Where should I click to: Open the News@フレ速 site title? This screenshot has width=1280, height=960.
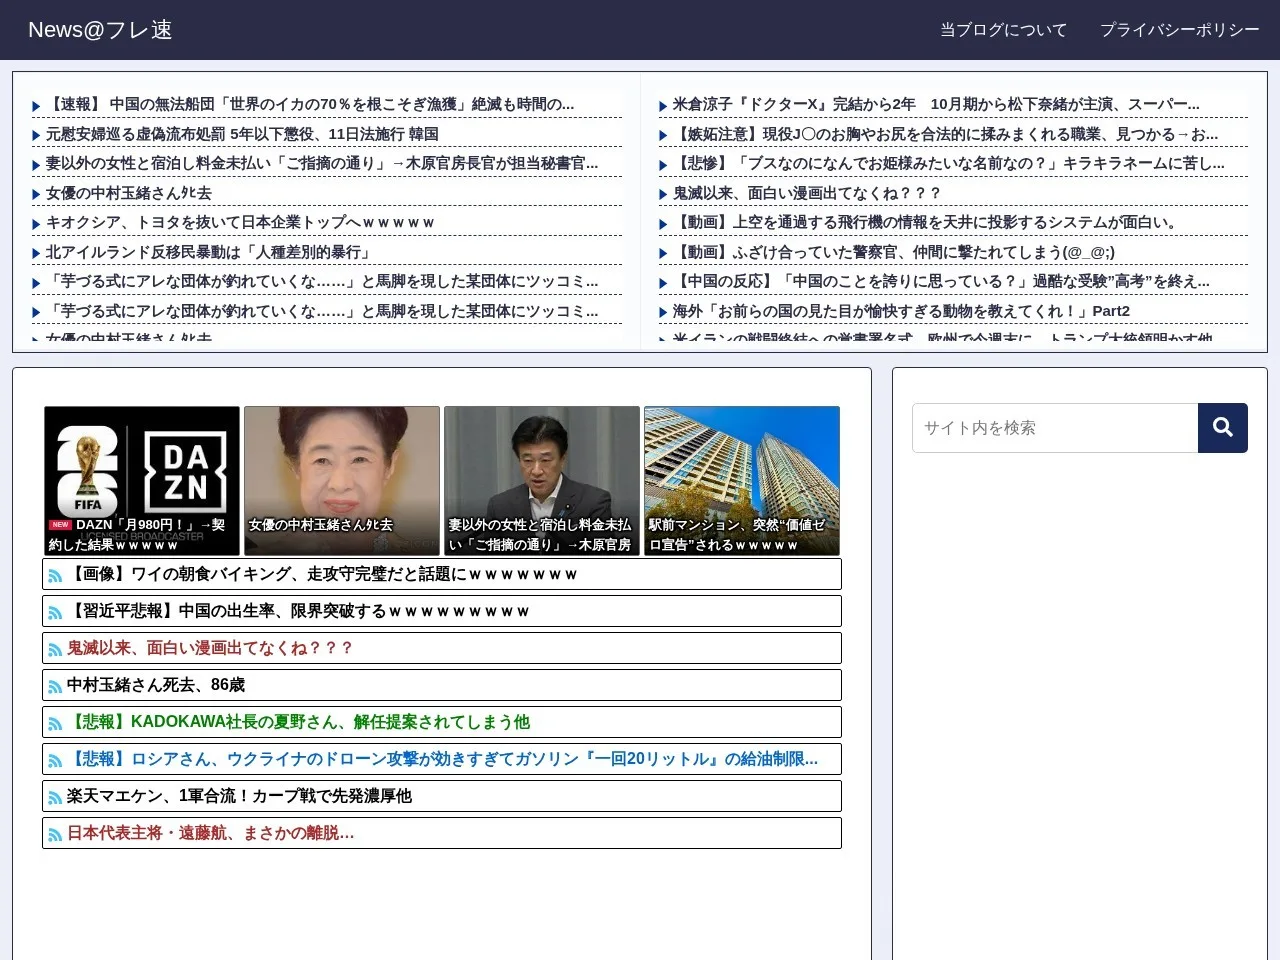tap(100, 30)
